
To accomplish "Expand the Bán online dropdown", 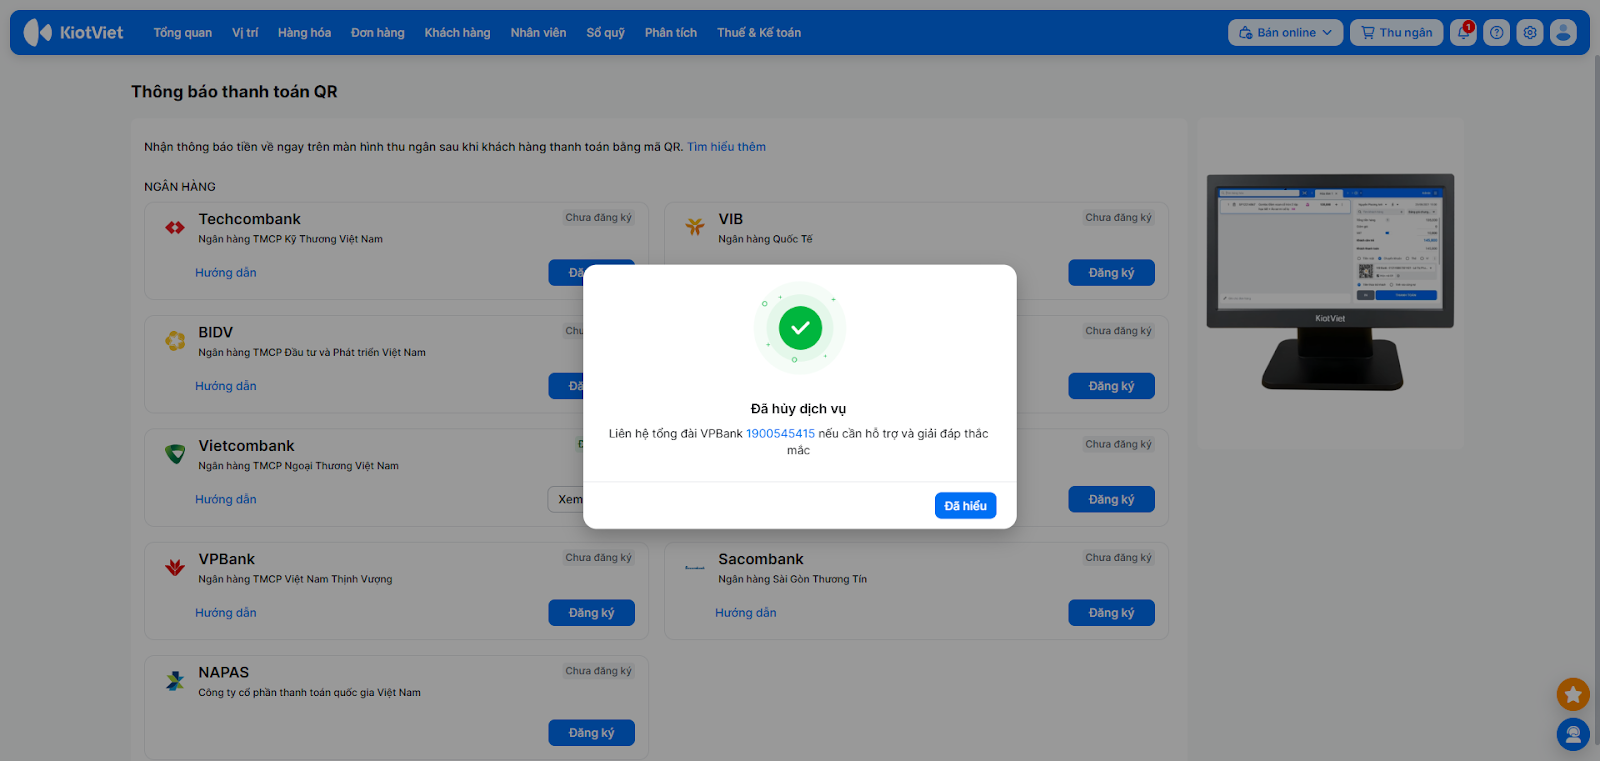I will [1286, 32].
